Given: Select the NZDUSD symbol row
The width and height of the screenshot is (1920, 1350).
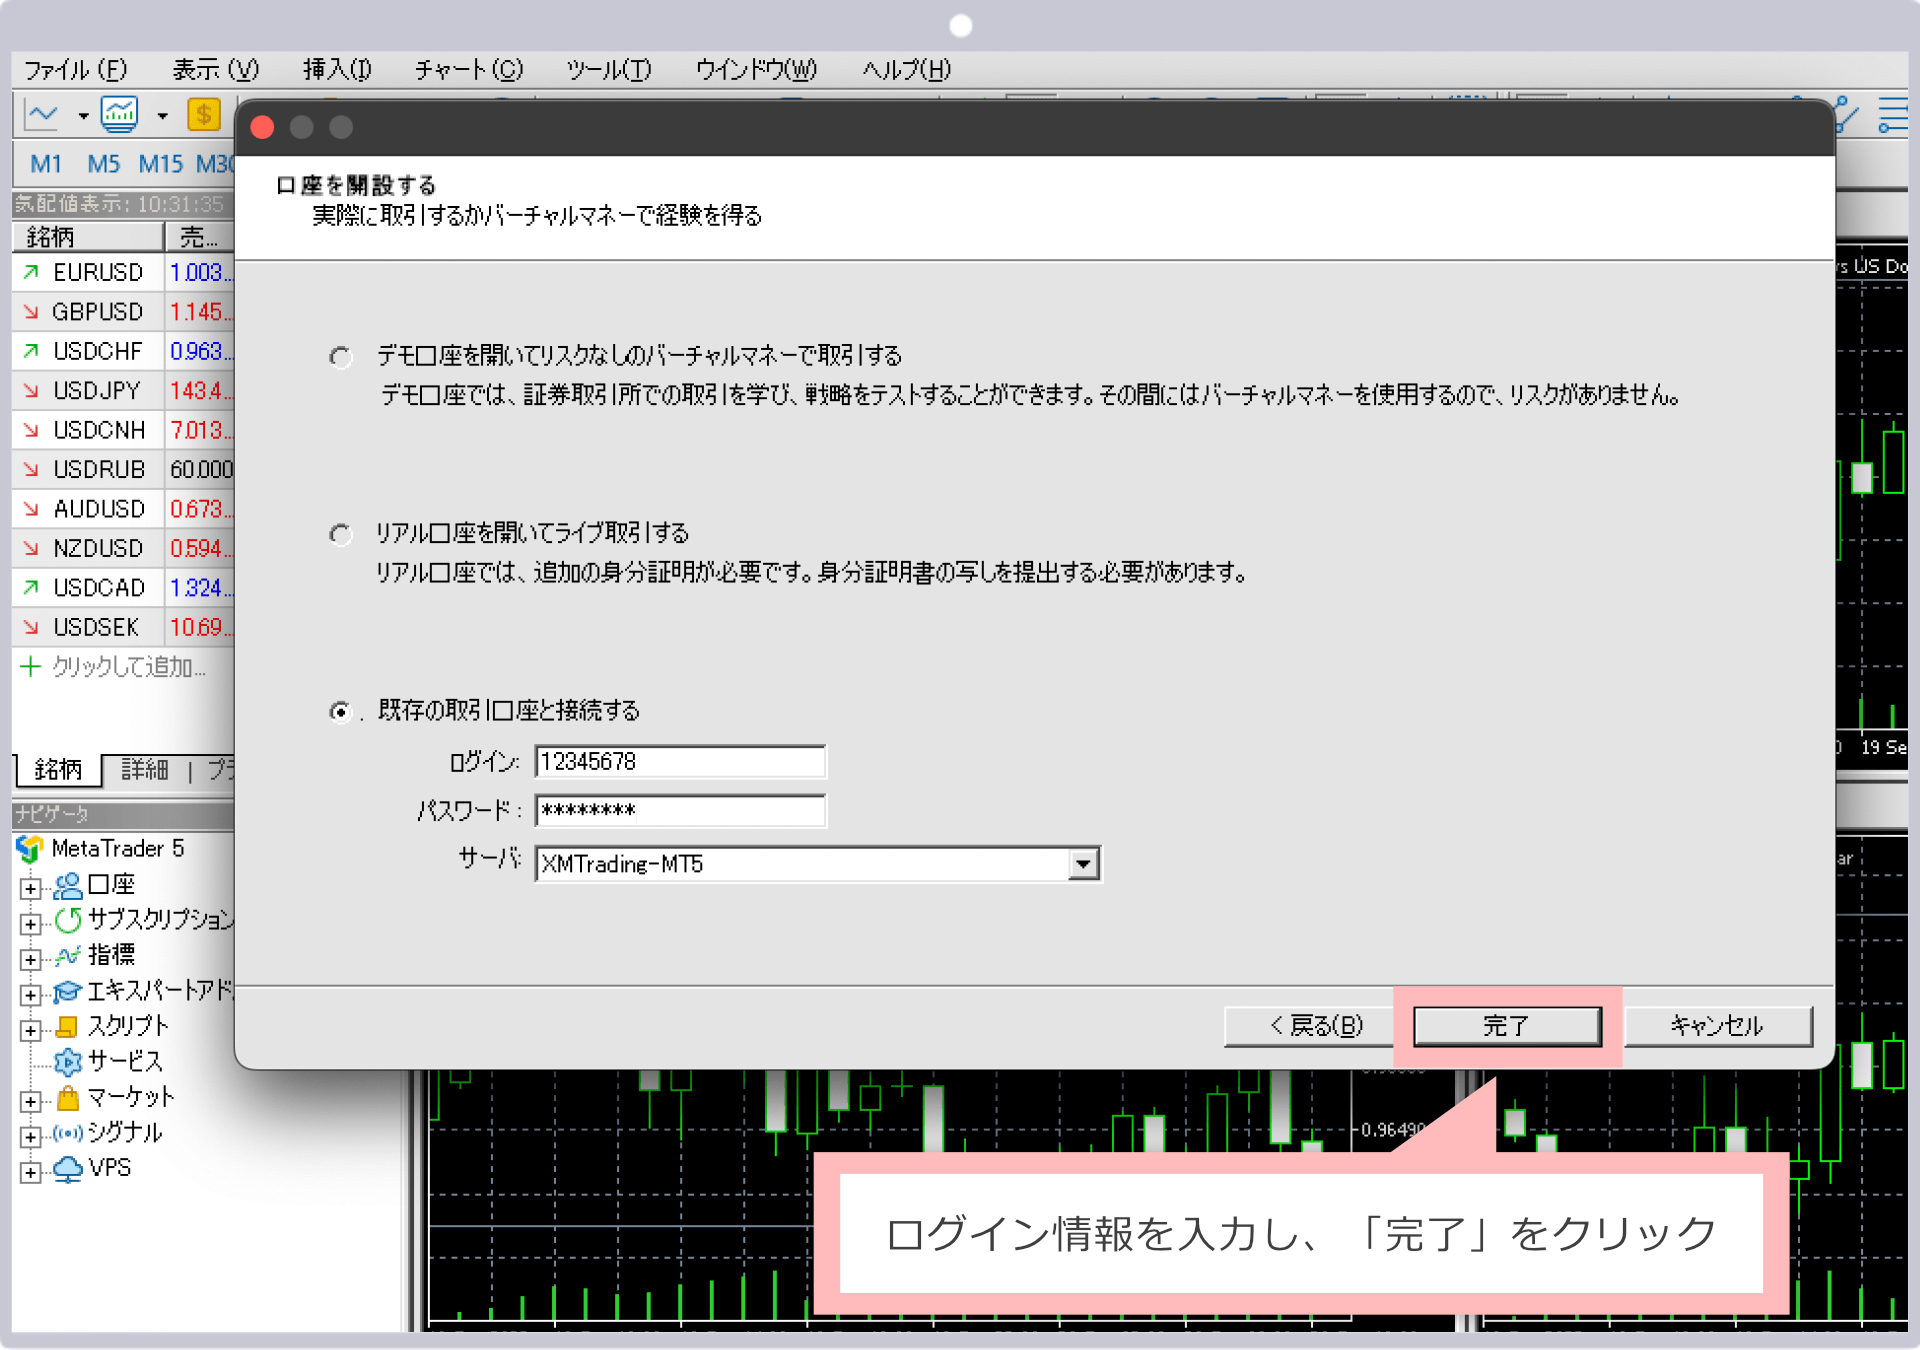Looking at the screenshot, I should 123,549.
